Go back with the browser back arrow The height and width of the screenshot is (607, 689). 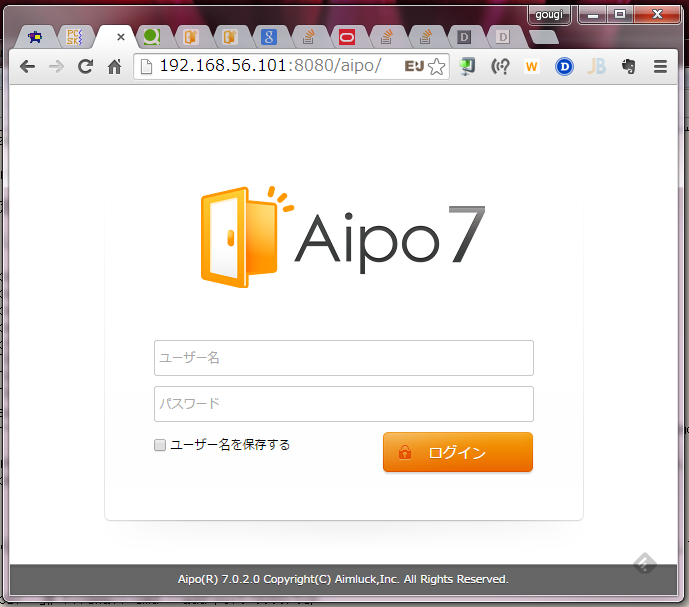(x=27, y=67)
